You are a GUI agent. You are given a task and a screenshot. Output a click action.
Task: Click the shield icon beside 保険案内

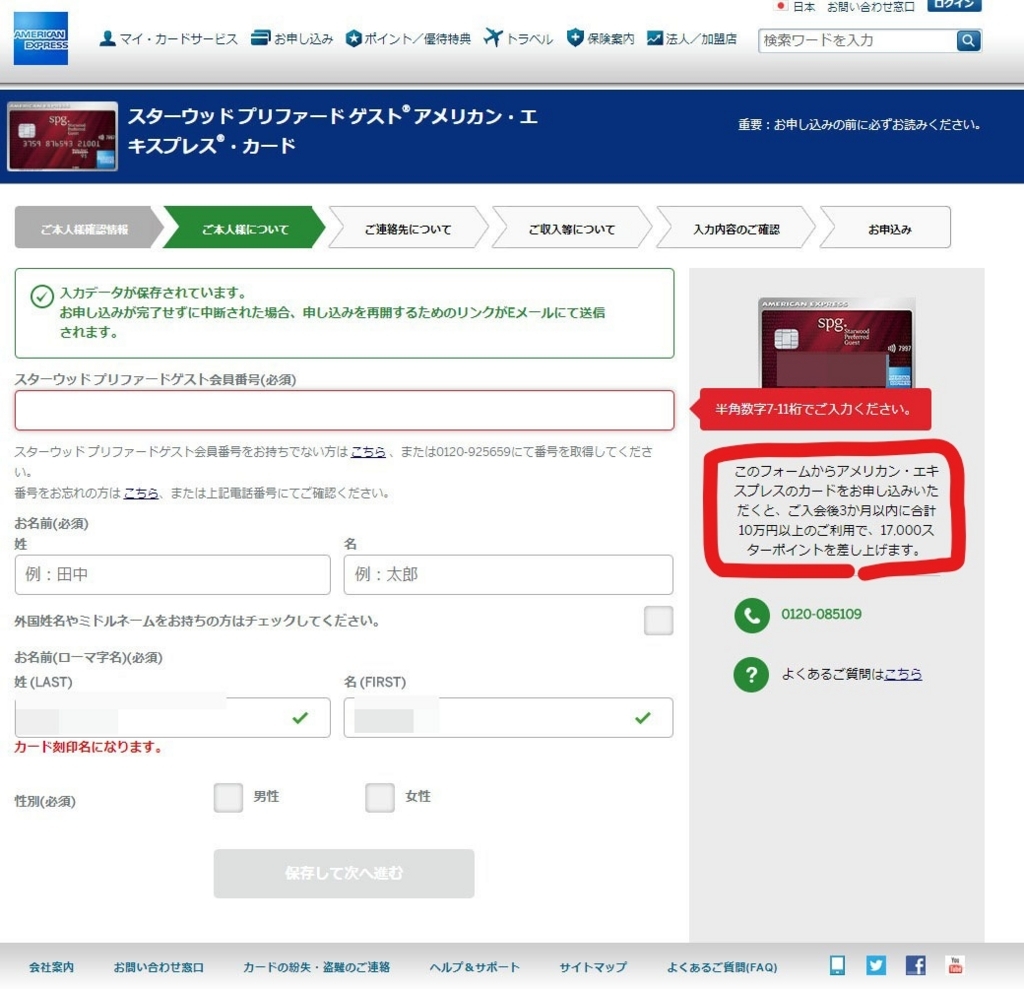tap(575, 38)
